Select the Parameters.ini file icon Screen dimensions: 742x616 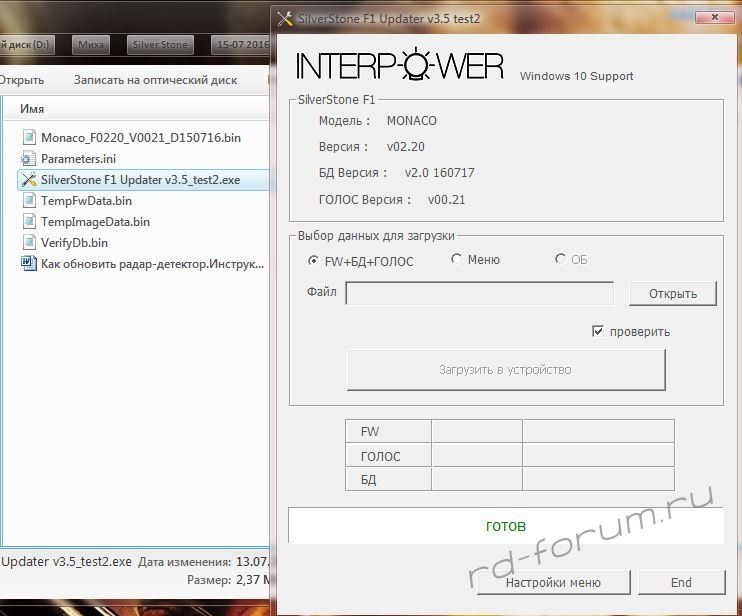(x=28, y=159)
